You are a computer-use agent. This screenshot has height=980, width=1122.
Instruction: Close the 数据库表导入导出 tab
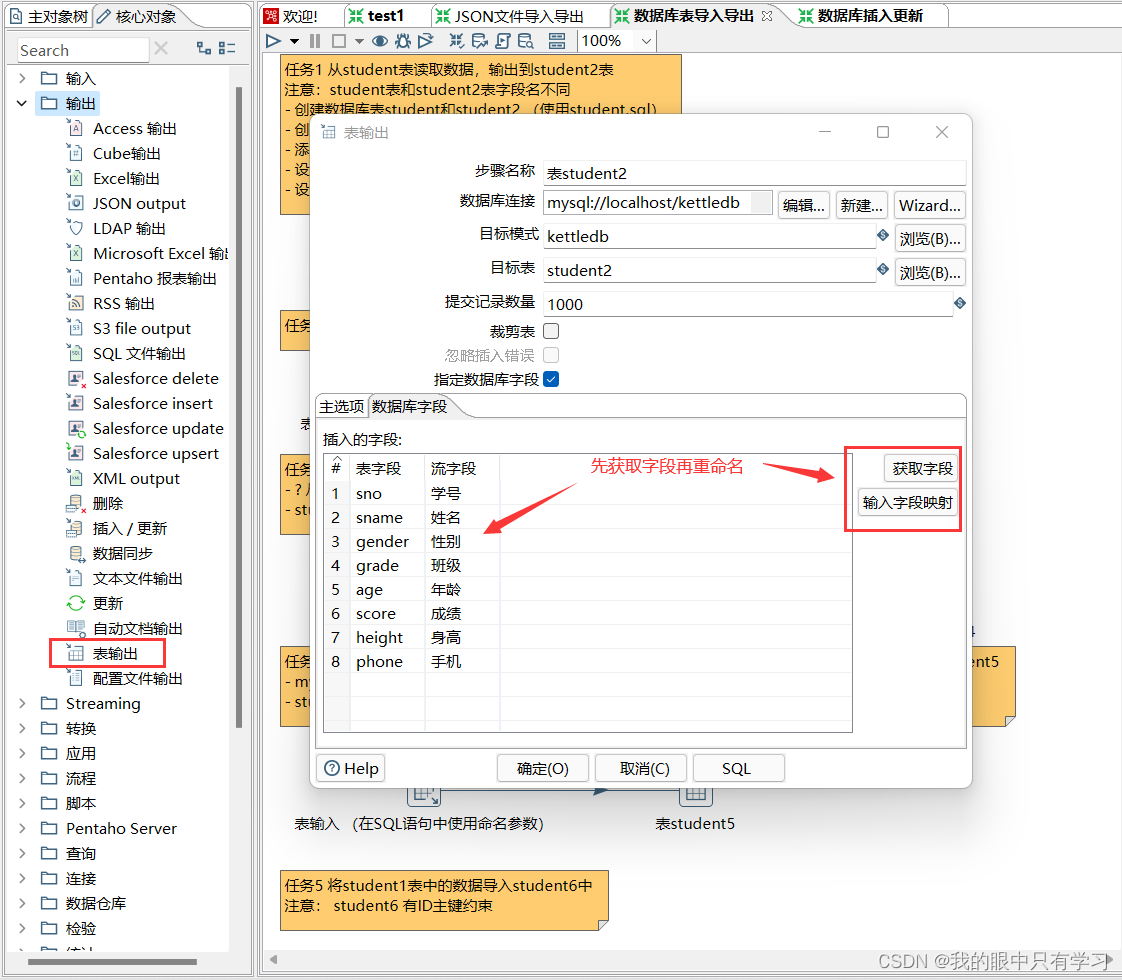pos(767,16)
